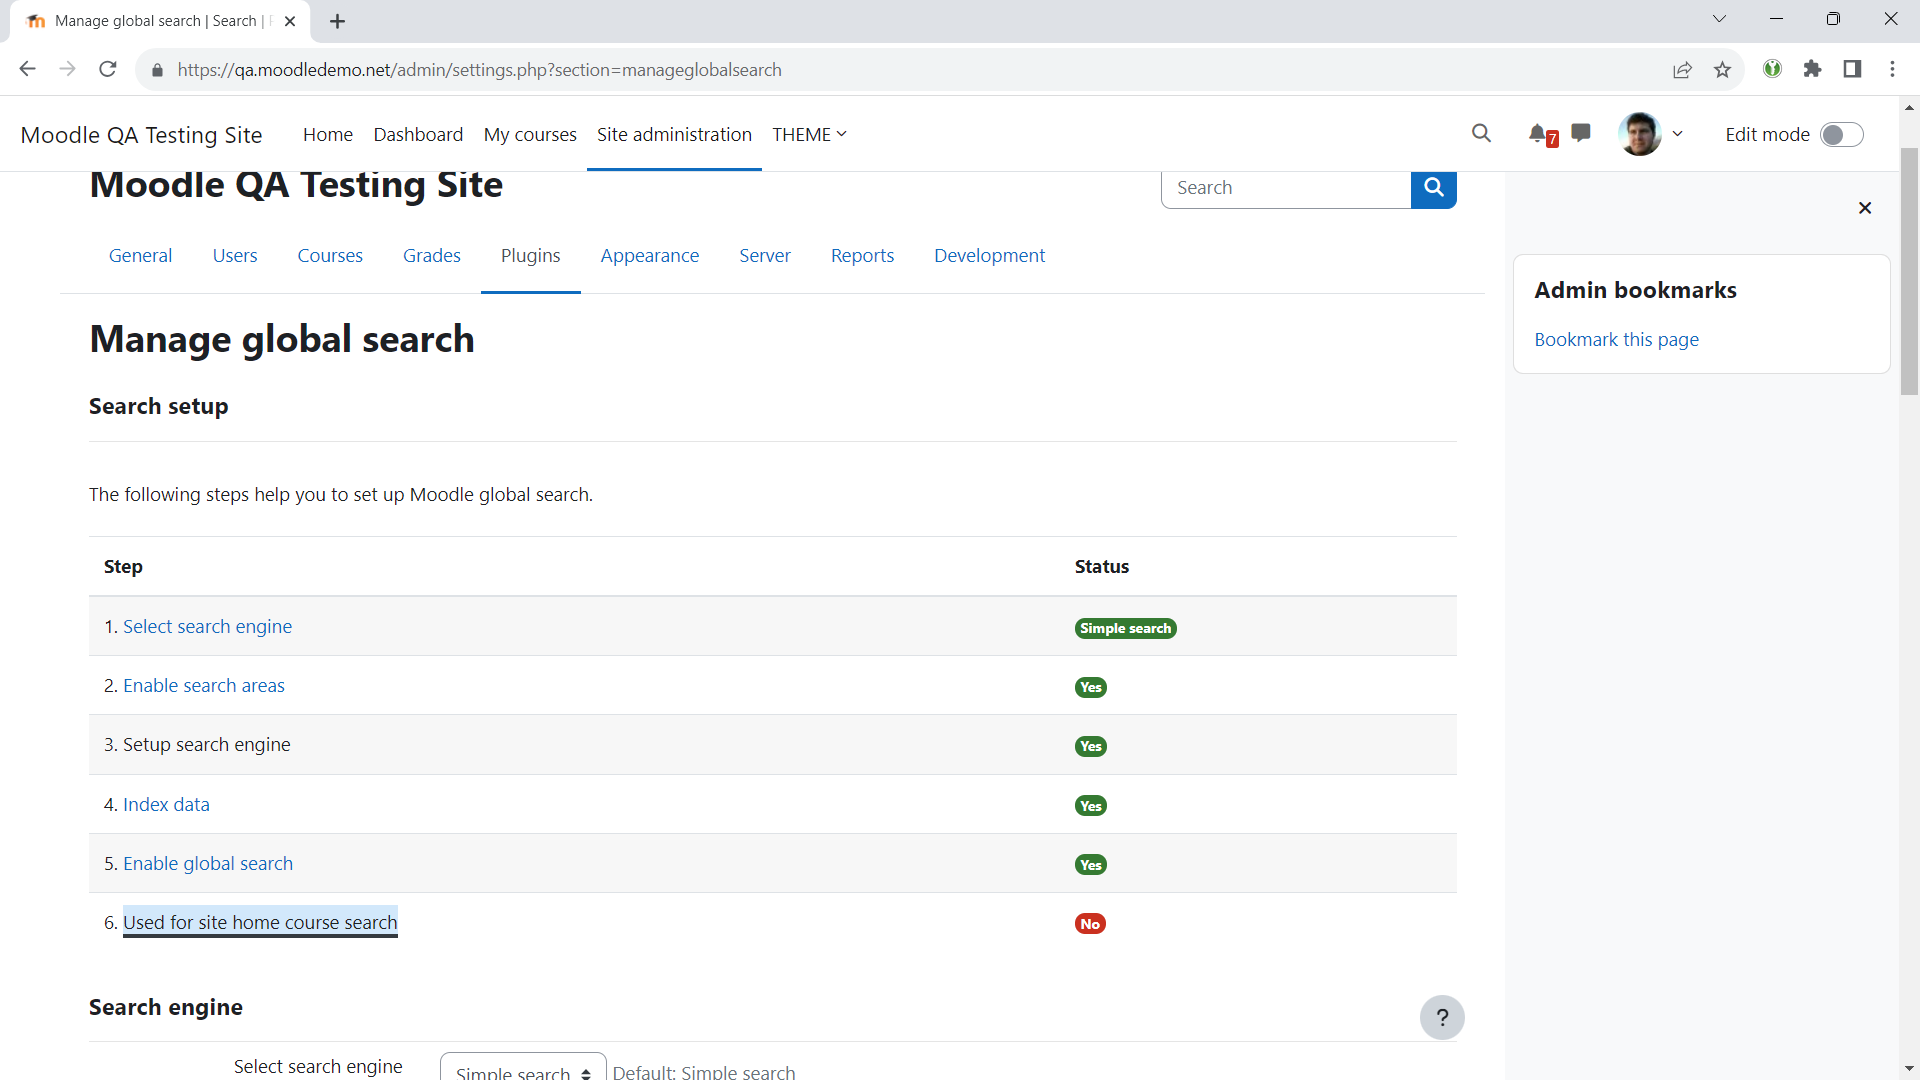1920x1080 pixels.
Task: Click Bookmark this page link
Action: [1617, 340]
